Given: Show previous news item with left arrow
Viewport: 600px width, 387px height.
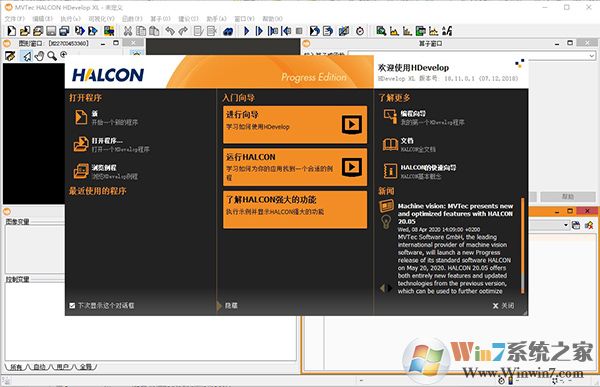Looking at the screenshot, I should tap(382, 288).
